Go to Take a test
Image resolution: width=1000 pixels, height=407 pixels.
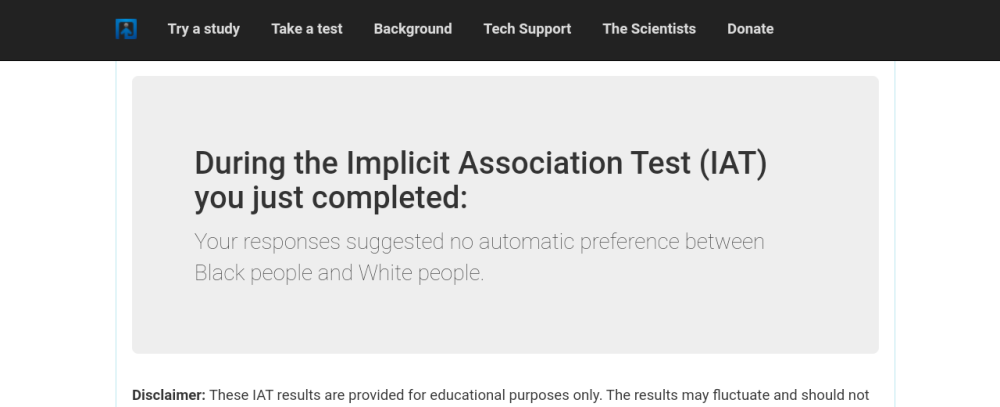tap(307, 29)
